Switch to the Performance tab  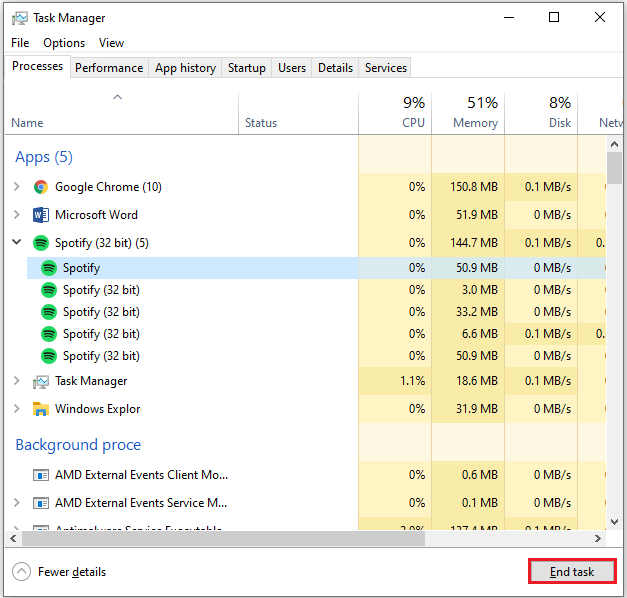click(109, 68)
